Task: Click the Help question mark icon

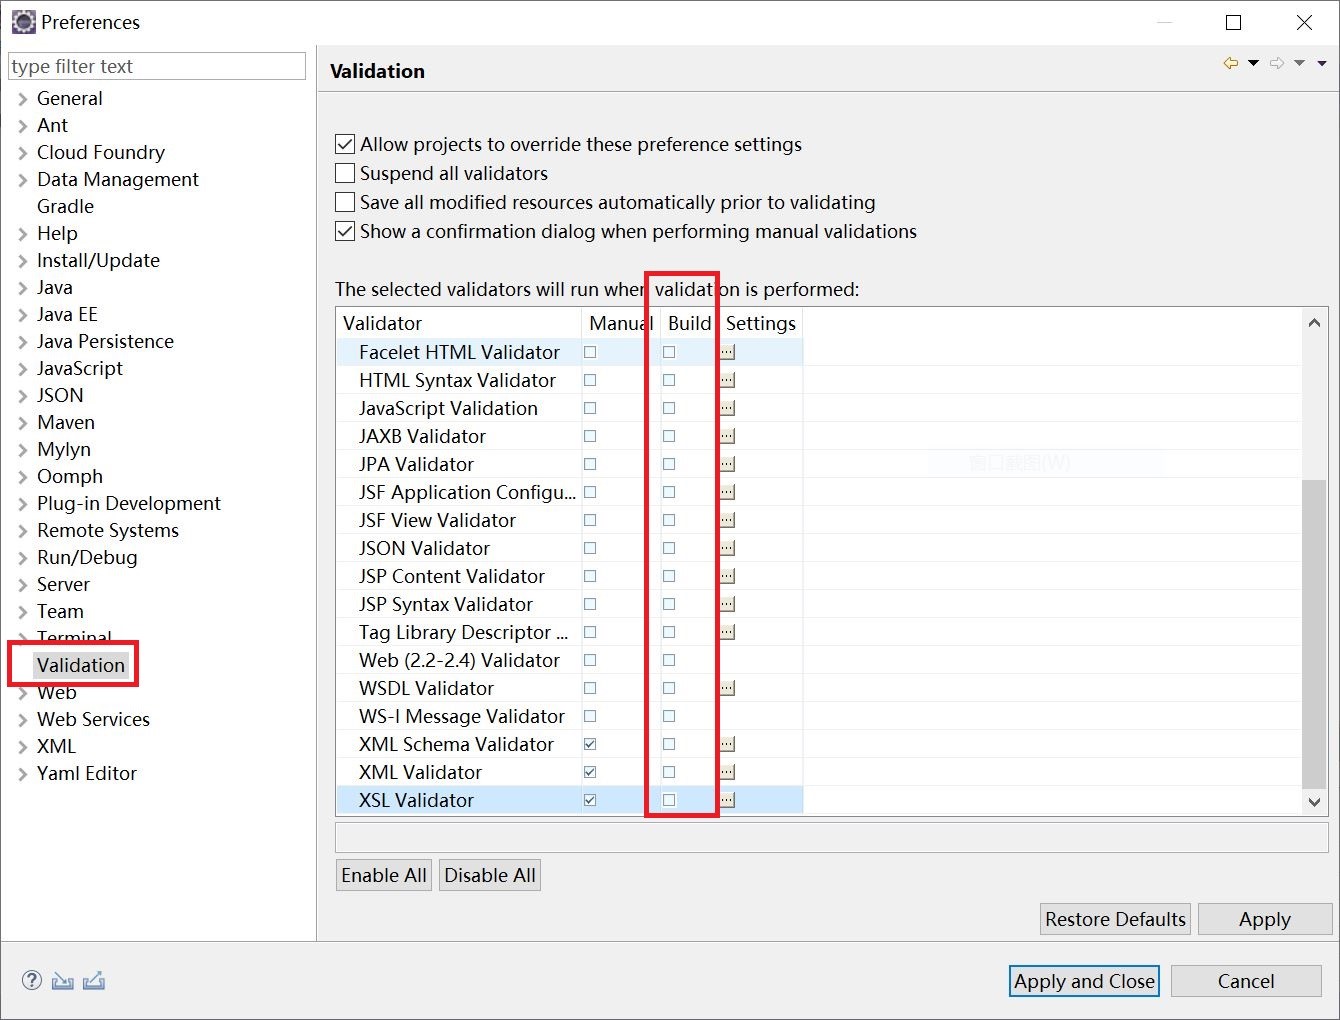Action: pos(32,980)
